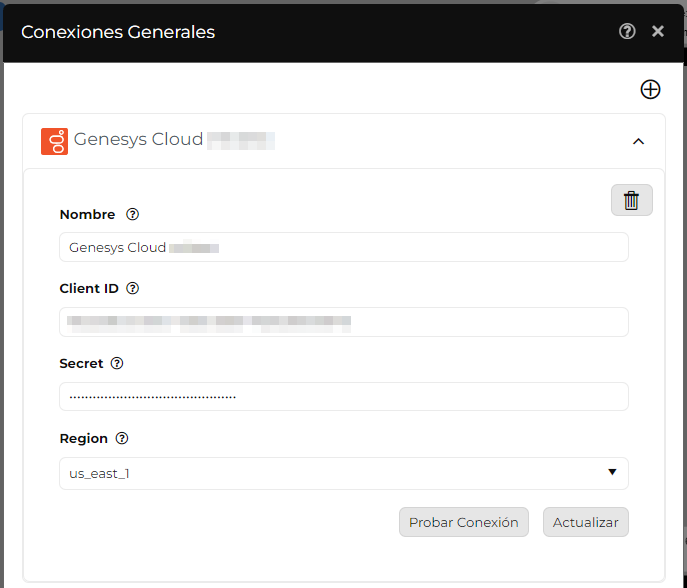Click the Probar Conexión button

(x=464, y=522)
